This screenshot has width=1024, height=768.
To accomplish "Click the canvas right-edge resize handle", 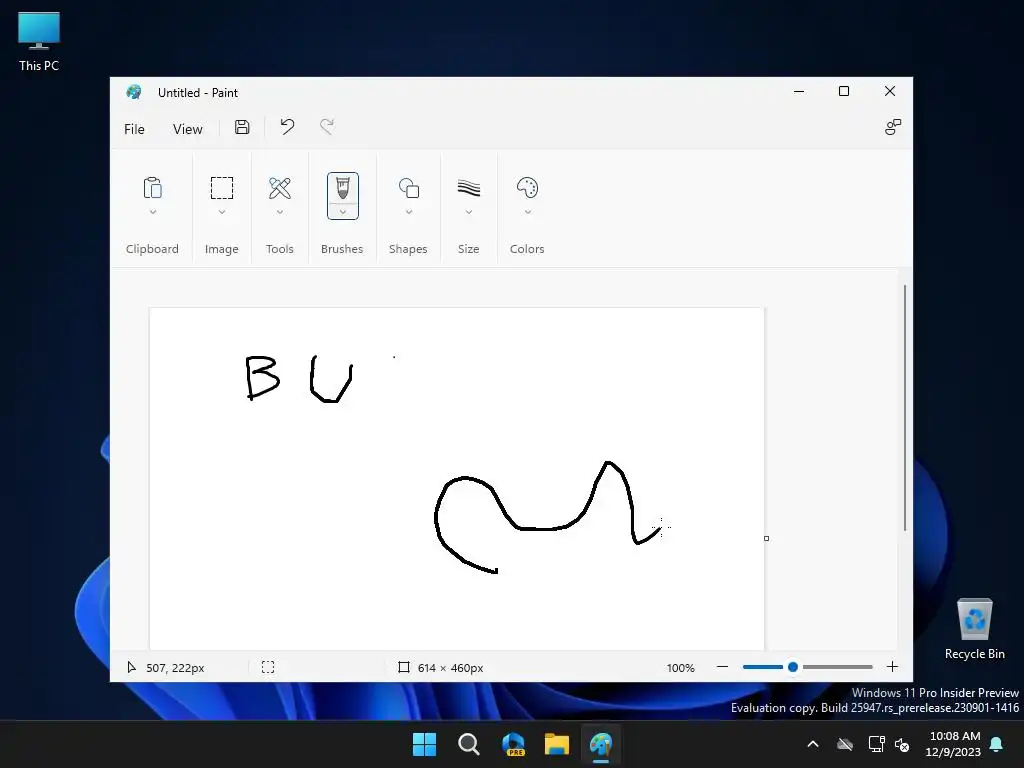I will (x=766, y=538).
